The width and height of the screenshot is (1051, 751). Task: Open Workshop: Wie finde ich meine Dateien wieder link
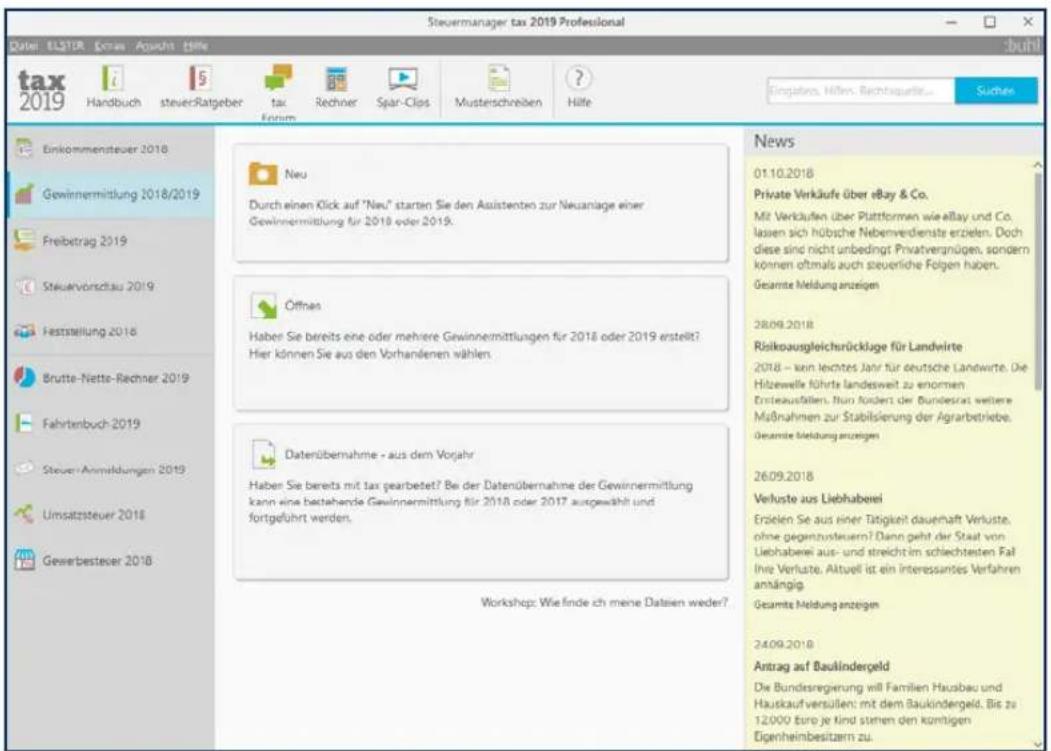[x=603, y=602]
